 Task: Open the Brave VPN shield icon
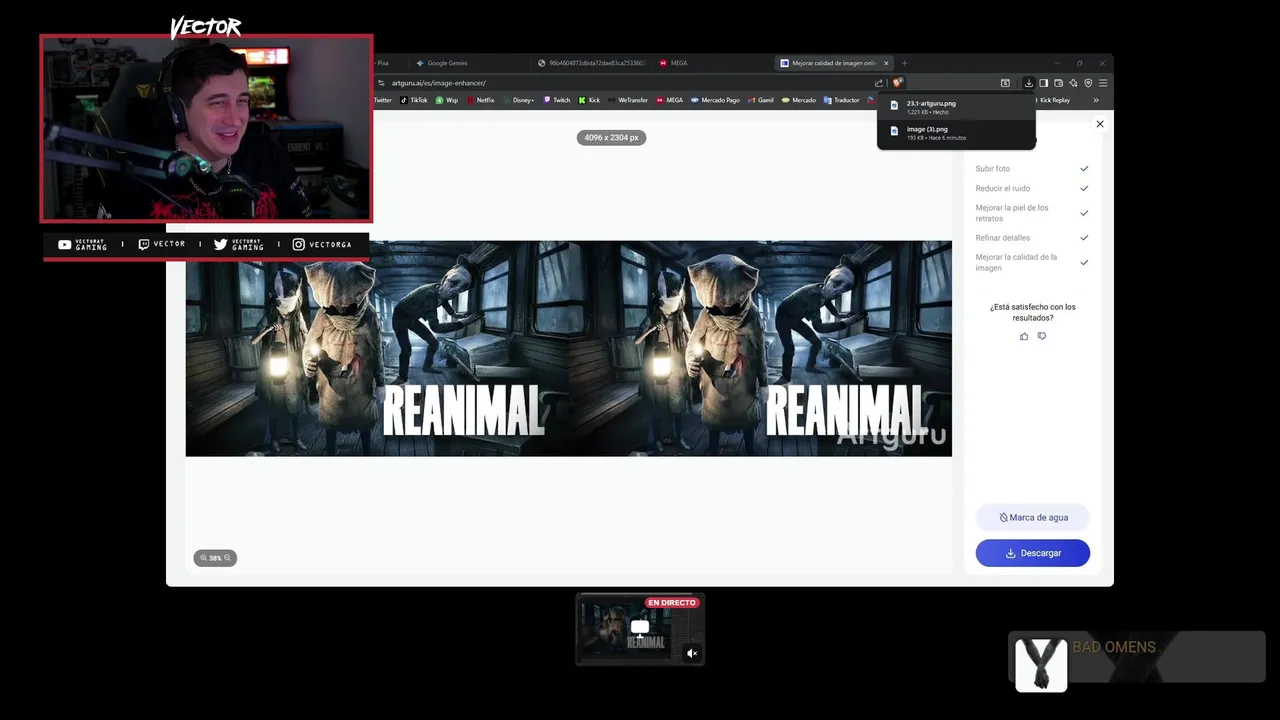pos(1088,83)
